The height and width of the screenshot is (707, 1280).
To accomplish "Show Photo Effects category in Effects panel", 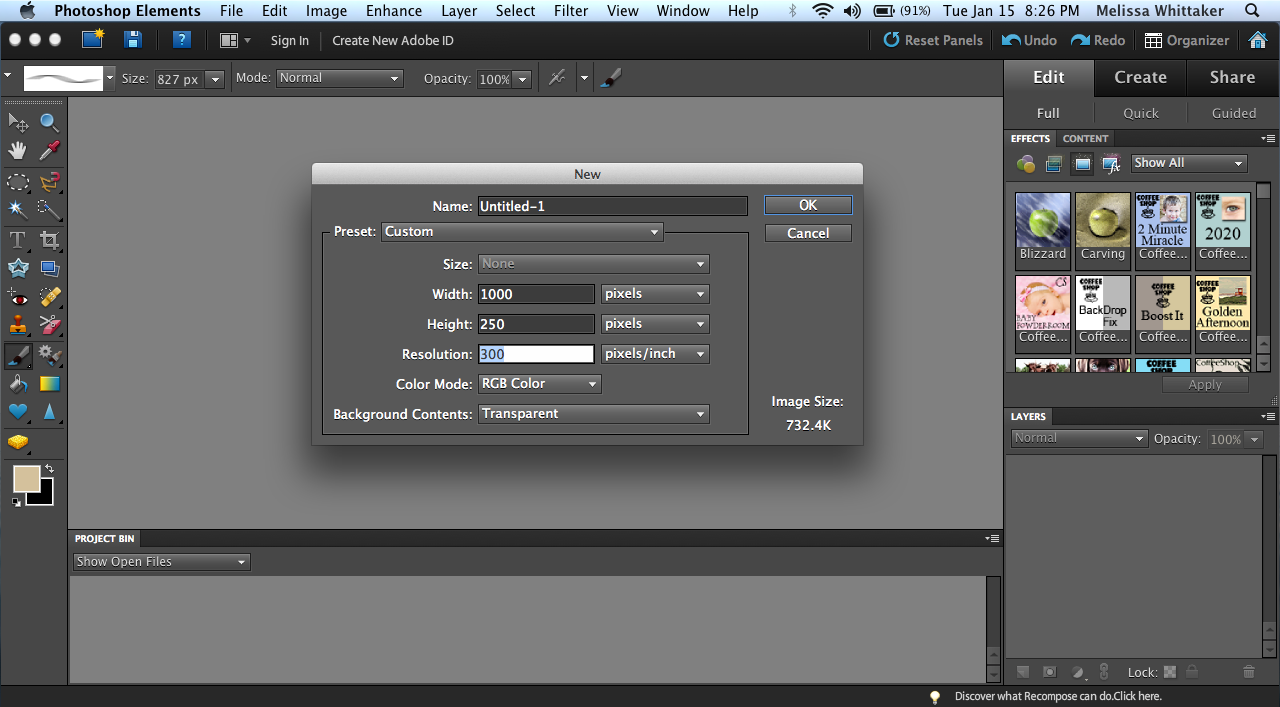I will (1082, 164).
